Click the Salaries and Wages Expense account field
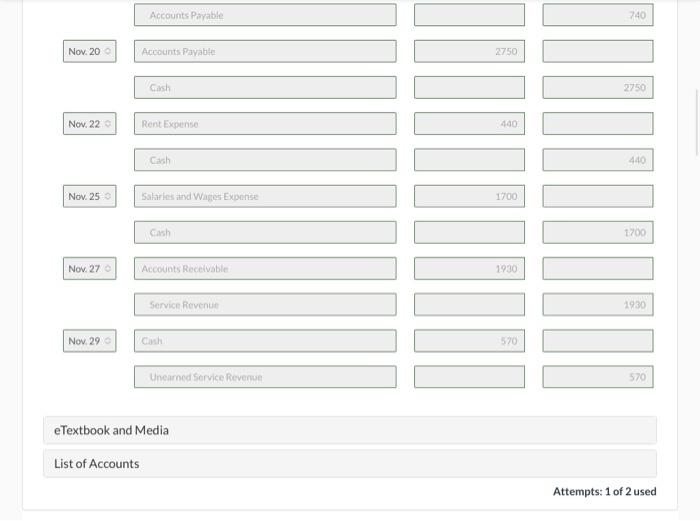Screen dimensions: 700x521 pos(265,196)
